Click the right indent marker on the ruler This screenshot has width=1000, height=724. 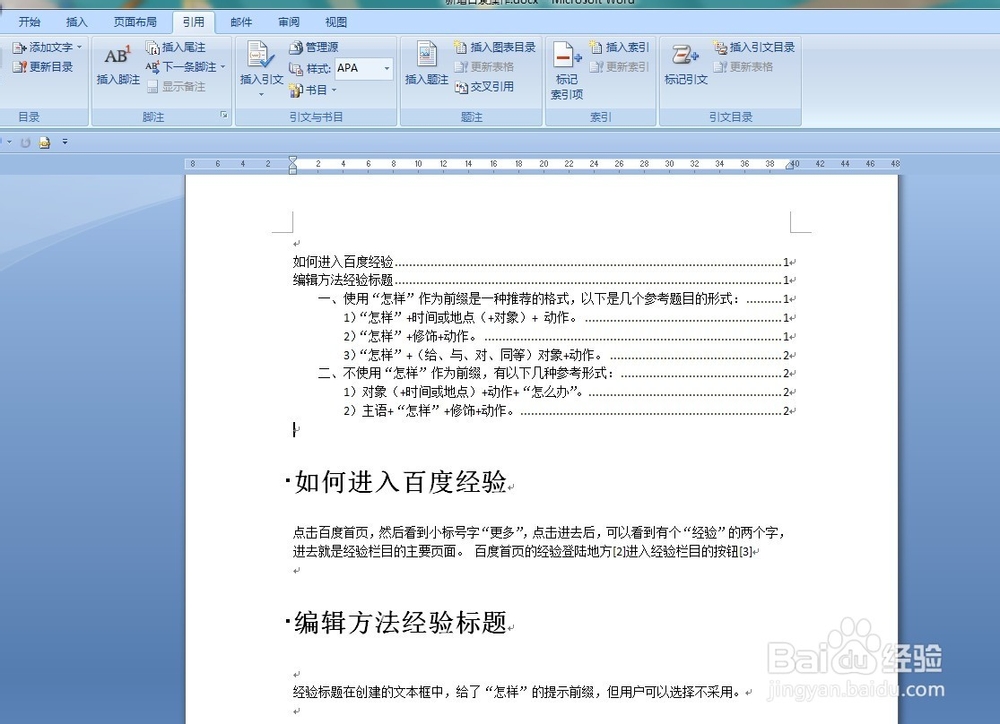pos(790,165)
